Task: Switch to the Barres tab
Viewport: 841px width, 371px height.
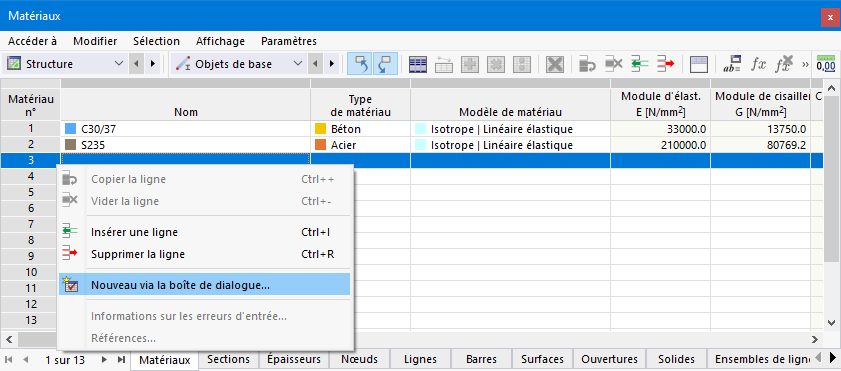Action: point(482,359)
